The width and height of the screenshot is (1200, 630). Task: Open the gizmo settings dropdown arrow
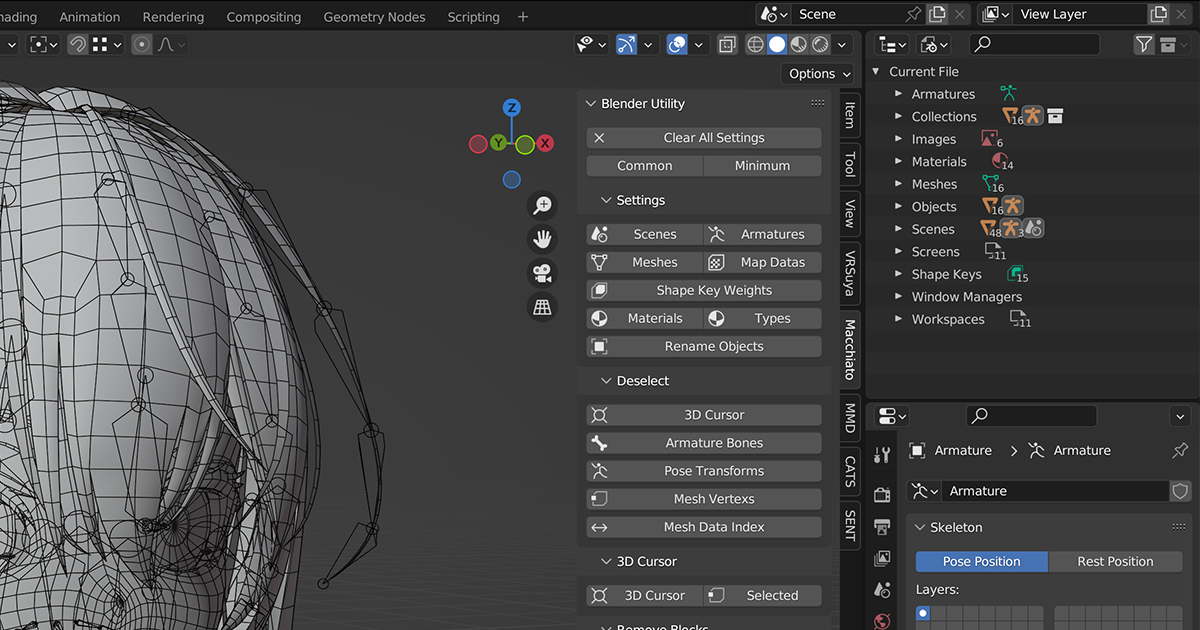(649, 44)
